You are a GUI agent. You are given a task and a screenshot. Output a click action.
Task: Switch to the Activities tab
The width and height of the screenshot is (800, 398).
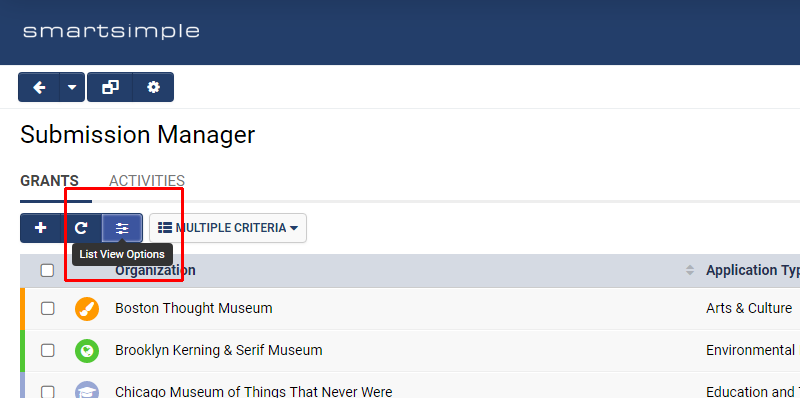pos(147,181)
